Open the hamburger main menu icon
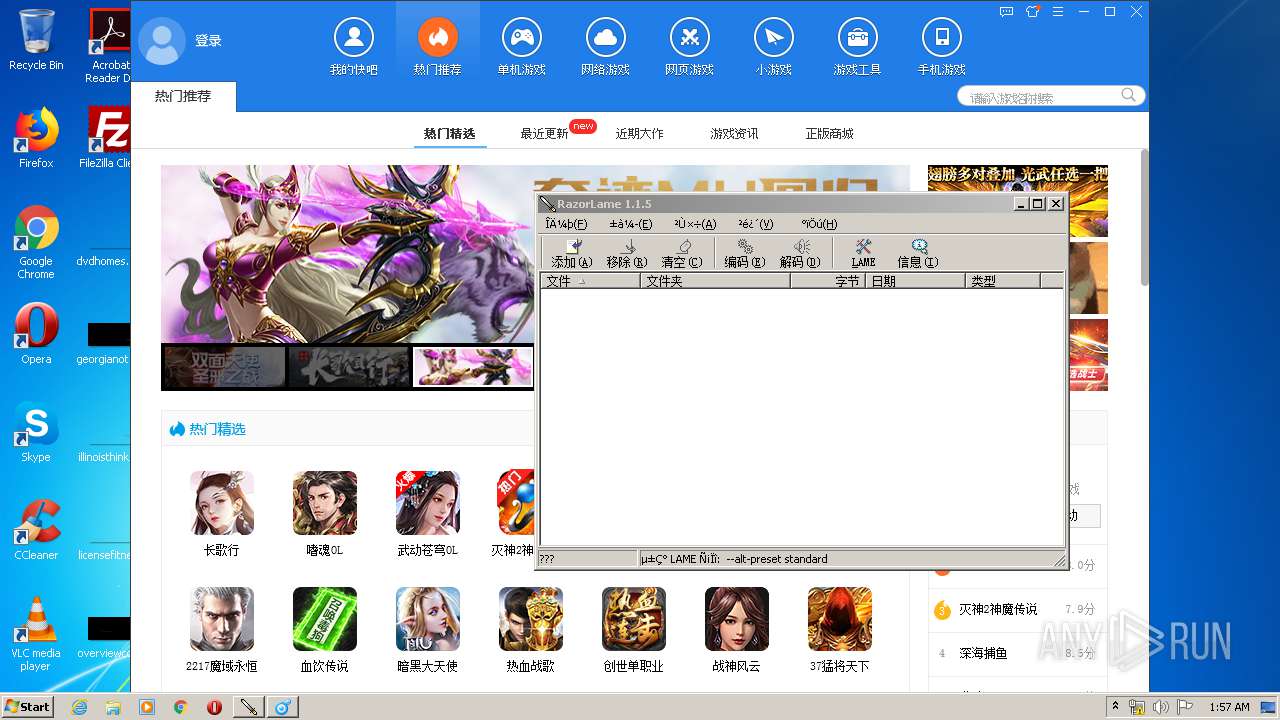The width and height of the screenshot is (1280, 720). tap(1058, 12)
